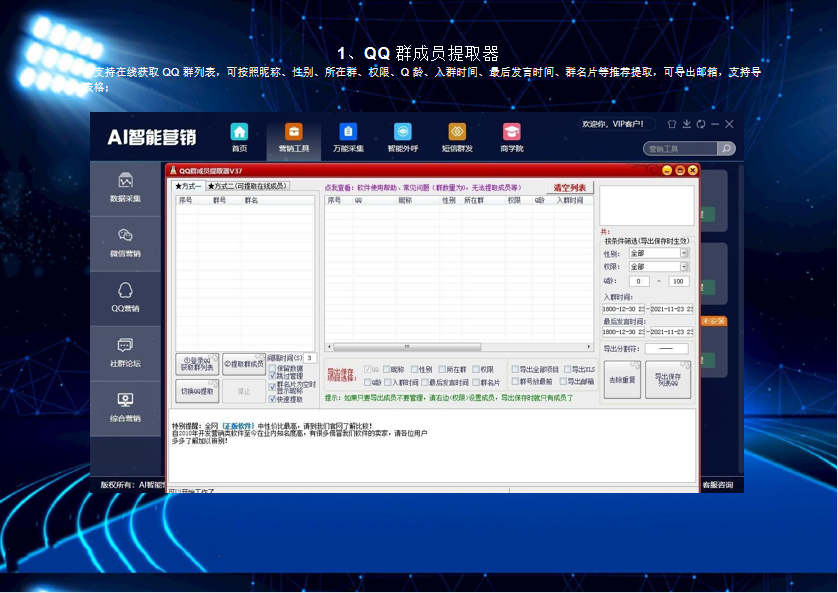Enable the 性别 export checkbox
The width and height of the screenshot is (838, 593).
414,369
